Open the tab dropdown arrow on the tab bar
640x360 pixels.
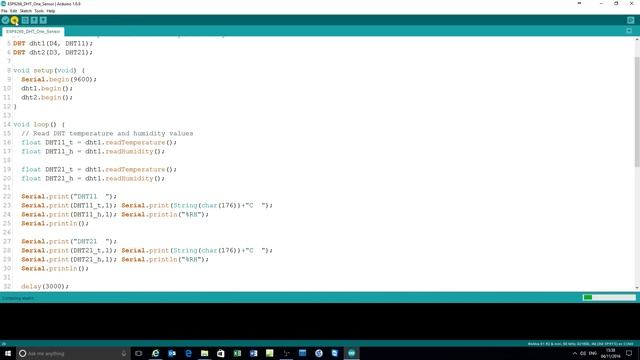629,31
